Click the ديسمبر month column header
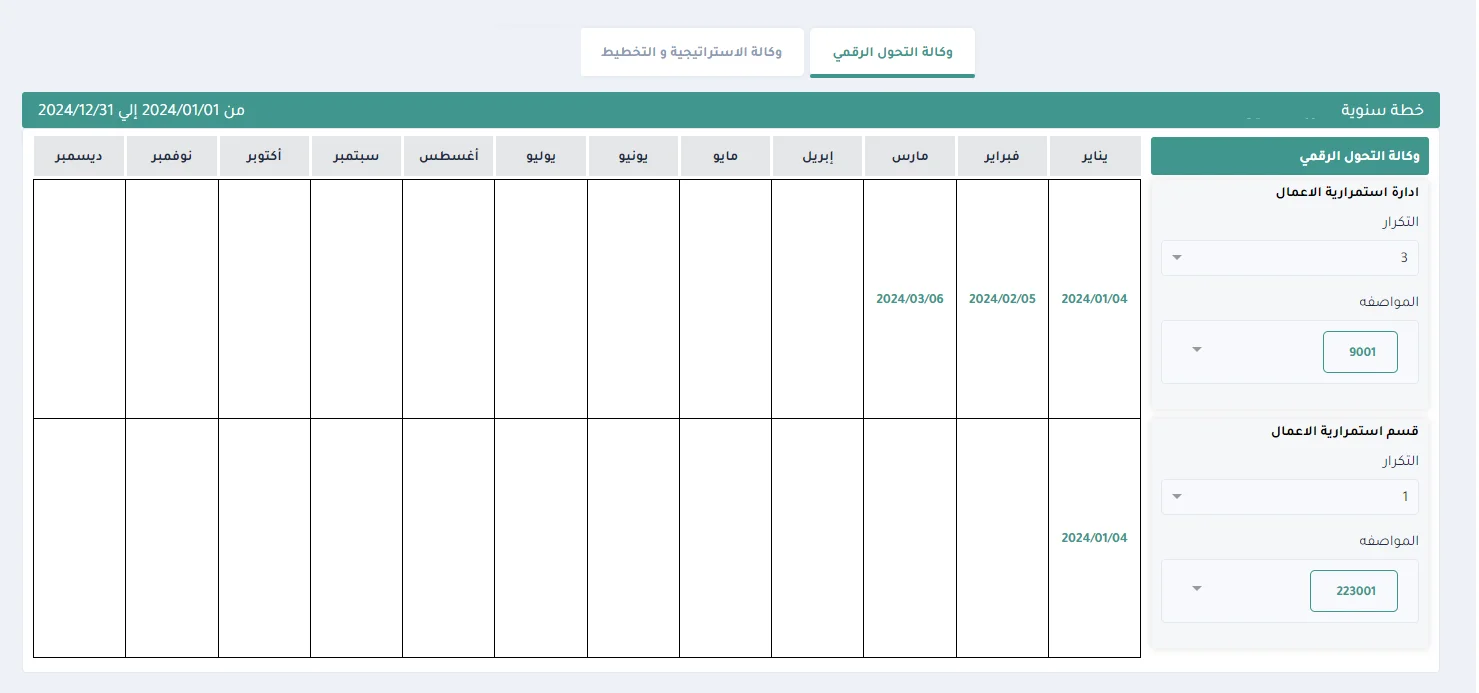 pos(79,157)
